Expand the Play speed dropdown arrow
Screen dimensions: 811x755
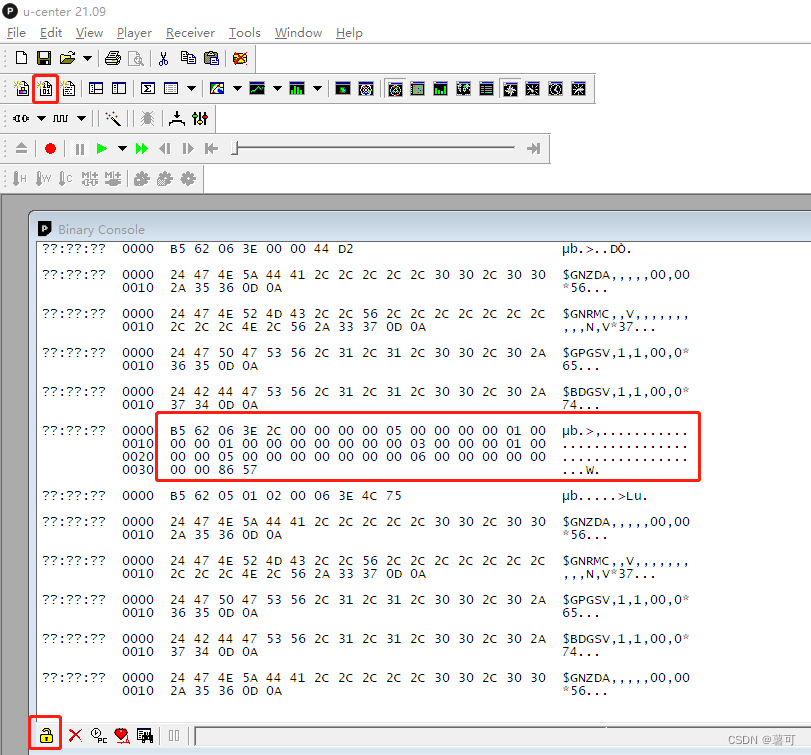122,149
